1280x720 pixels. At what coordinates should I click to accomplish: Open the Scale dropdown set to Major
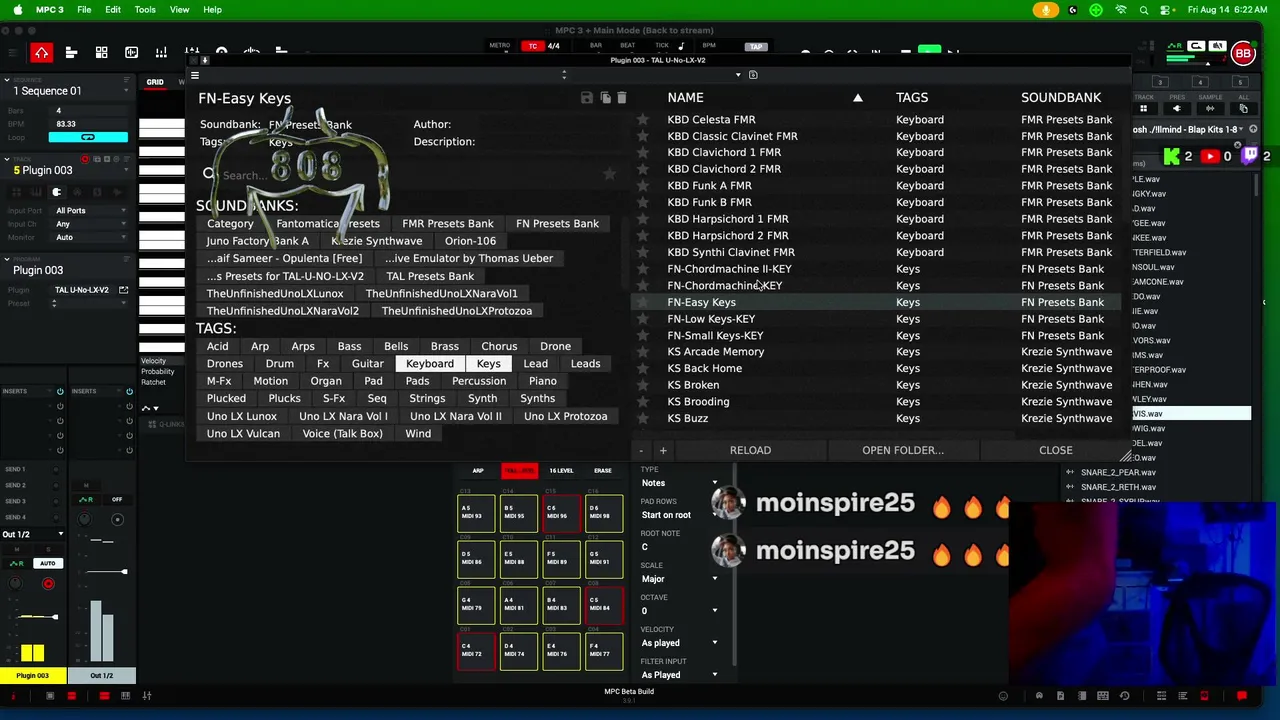(680, 579)
